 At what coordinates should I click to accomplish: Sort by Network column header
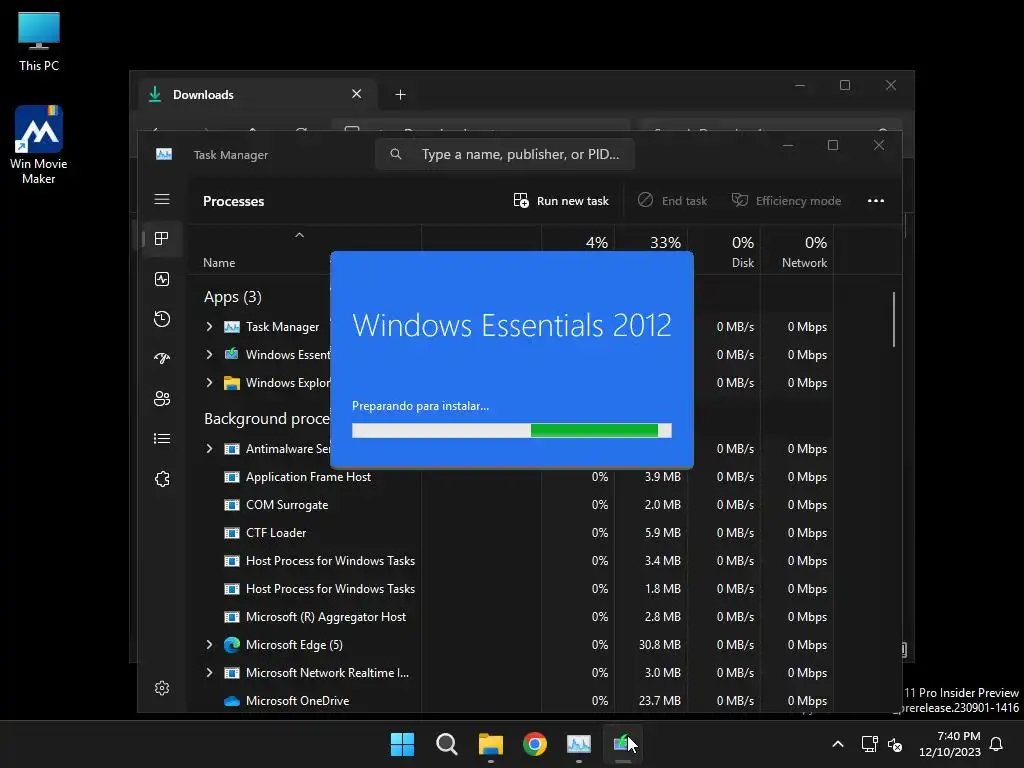coord(805,263)
